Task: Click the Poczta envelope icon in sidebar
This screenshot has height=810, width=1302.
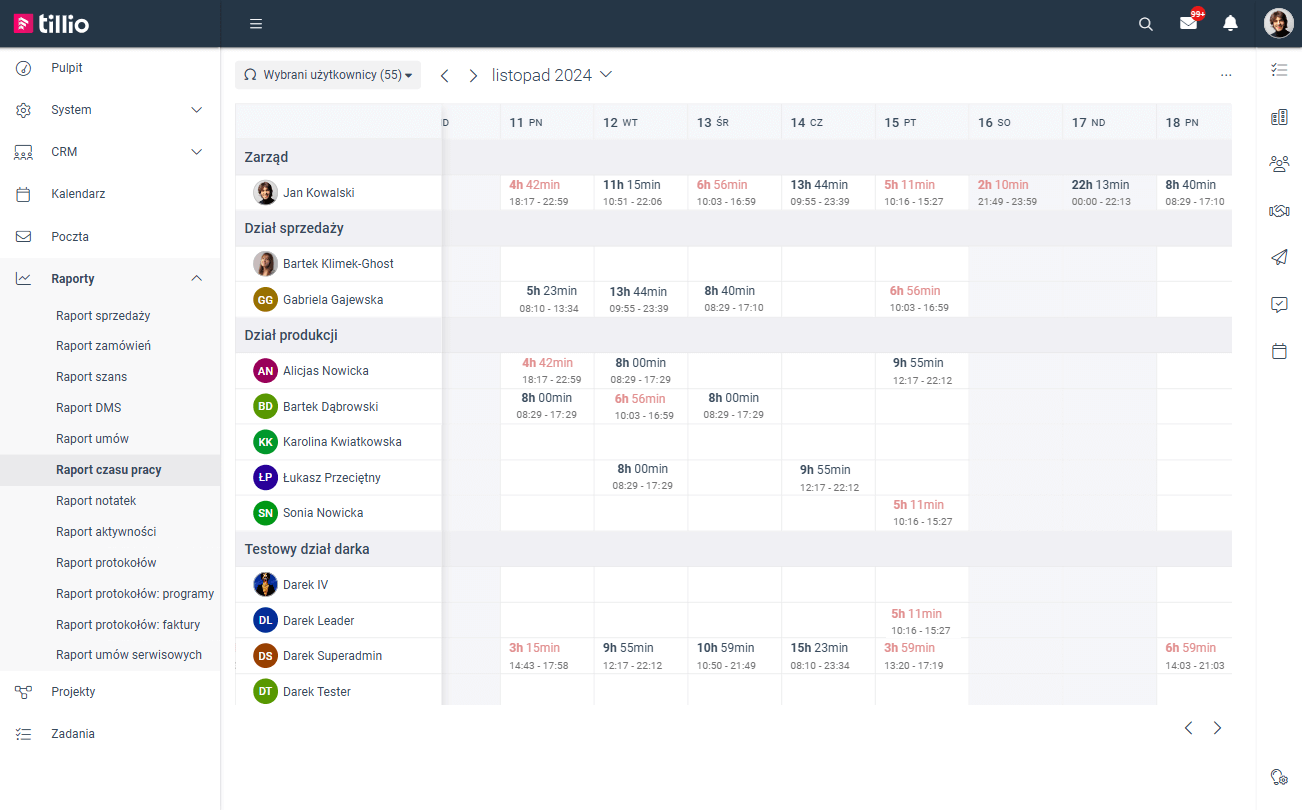Action: click(x=24, y=237)
